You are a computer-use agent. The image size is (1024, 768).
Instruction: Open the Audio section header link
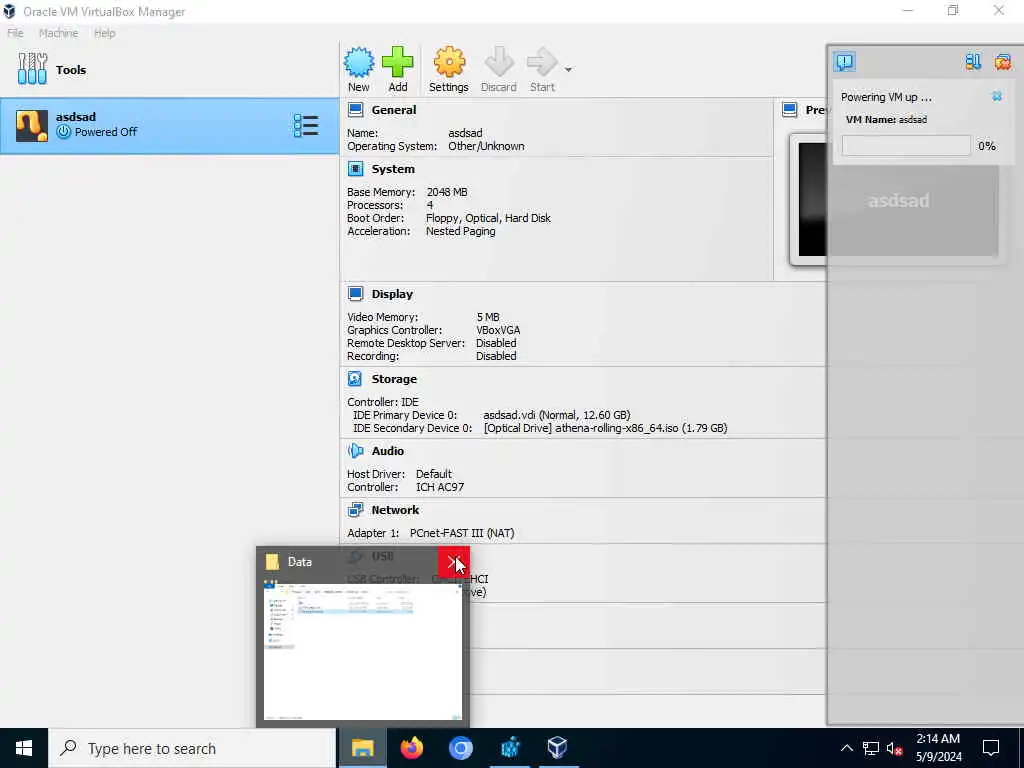click(388, 451)
